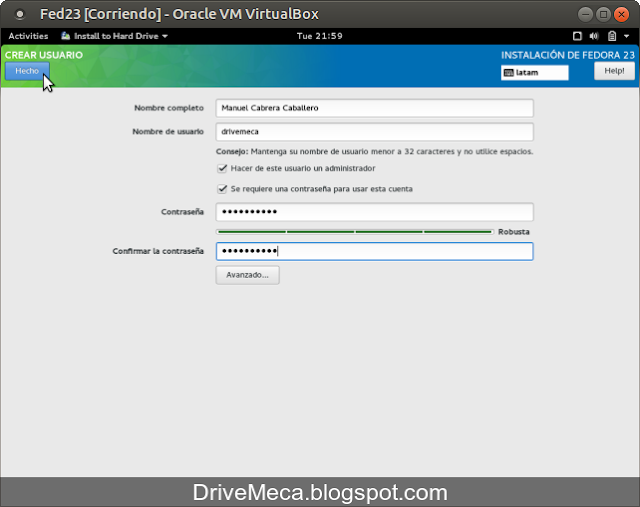Click the 'INSTALACIÓN DE FEDORA 23' title text
Screen dimensions: 640x507
[568, 55]
